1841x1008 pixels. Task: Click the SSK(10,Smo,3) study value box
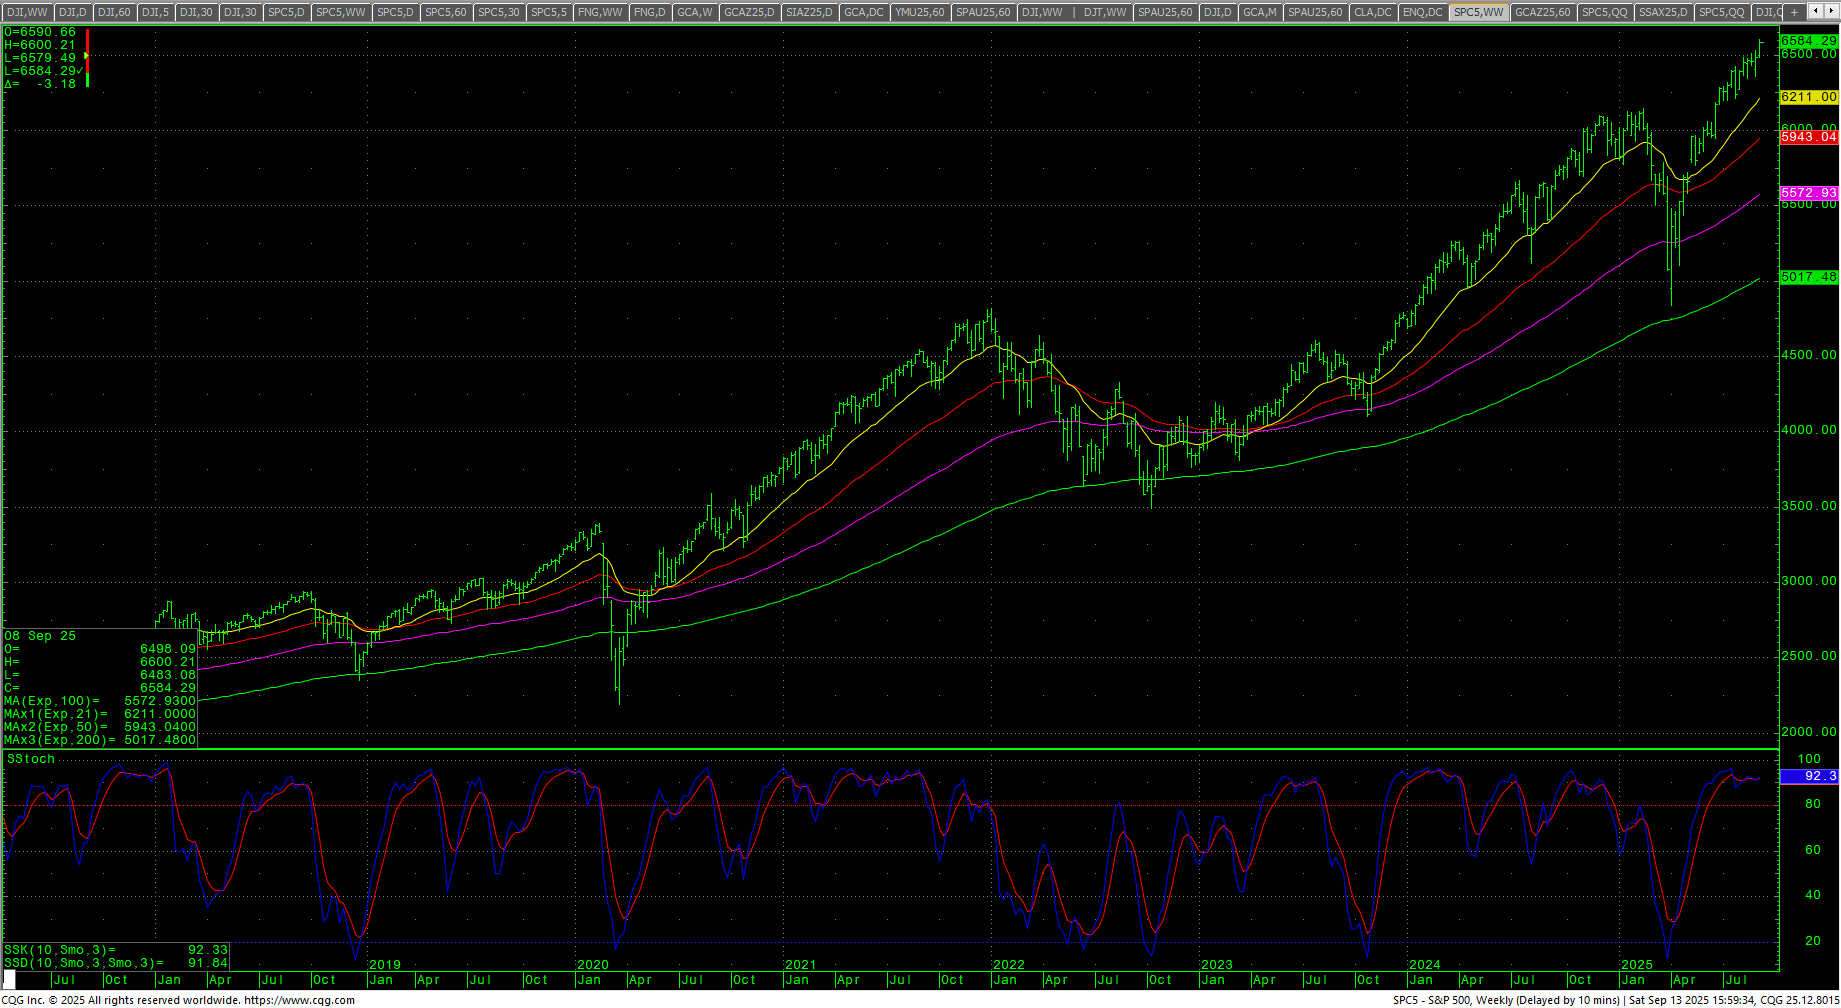point(115,950)
